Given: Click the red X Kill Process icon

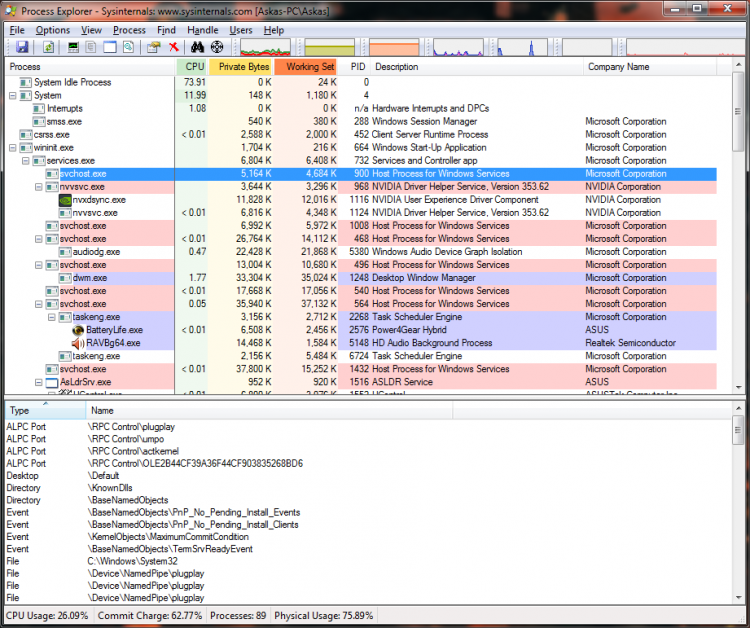Looking at the screenshot, I should click(x=174, y=47).
